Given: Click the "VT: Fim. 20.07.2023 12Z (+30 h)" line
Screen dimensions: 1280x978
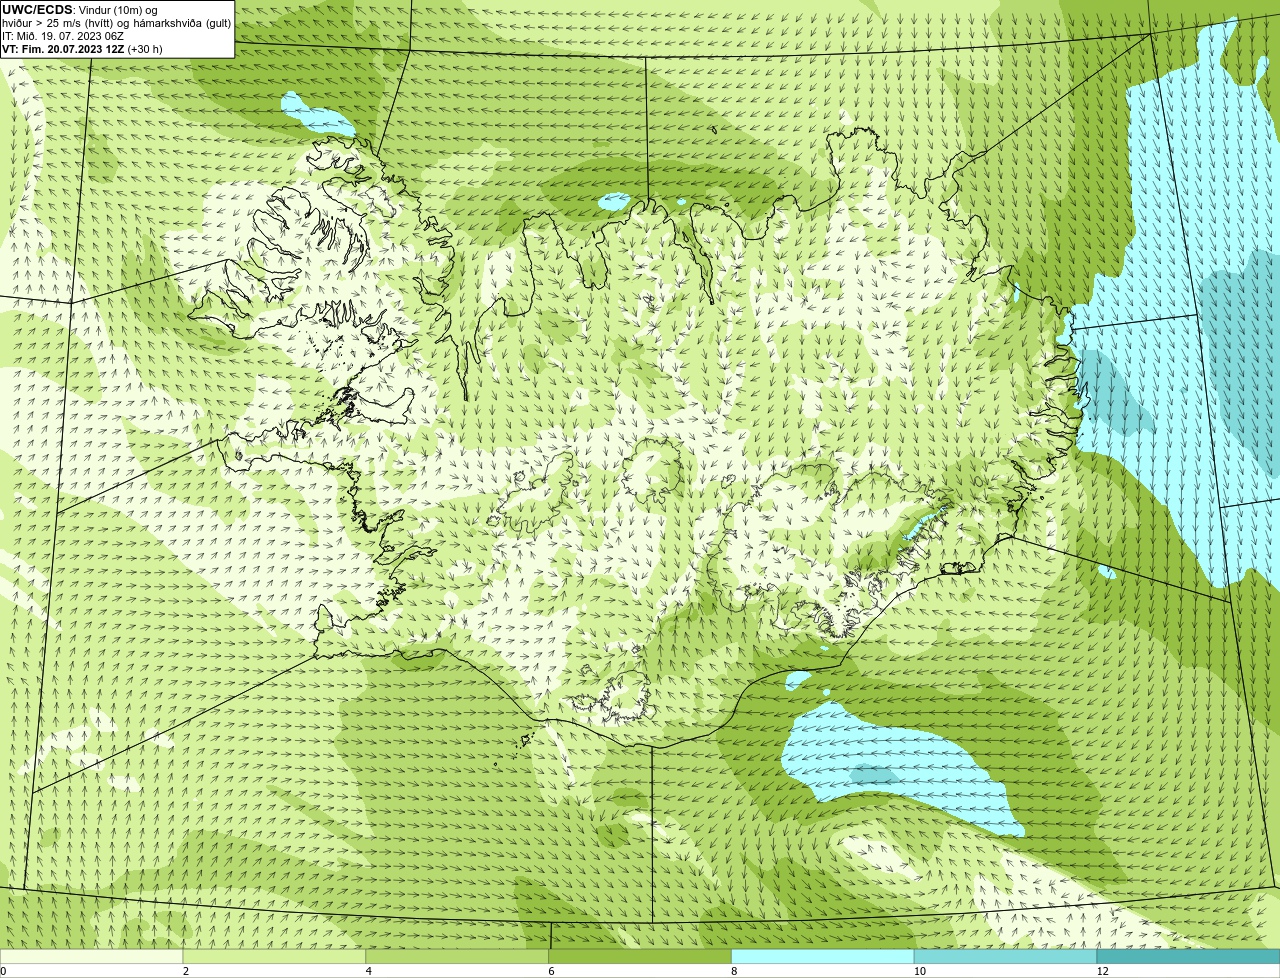Looking at the screenshot, I should pyautogui.click(x=82, y=49).
